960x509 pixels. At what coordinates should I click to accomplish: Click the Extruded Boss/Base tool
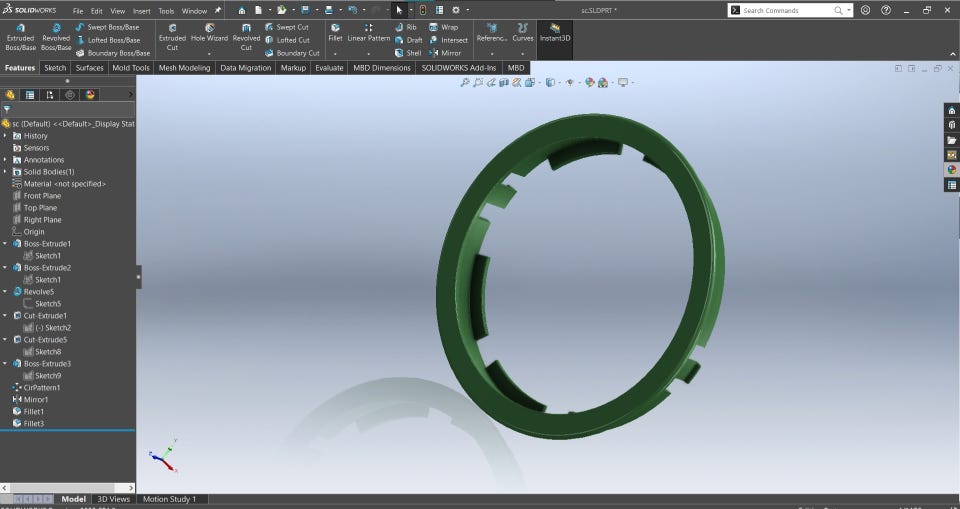pyautogui.click(x=20, y=37)
